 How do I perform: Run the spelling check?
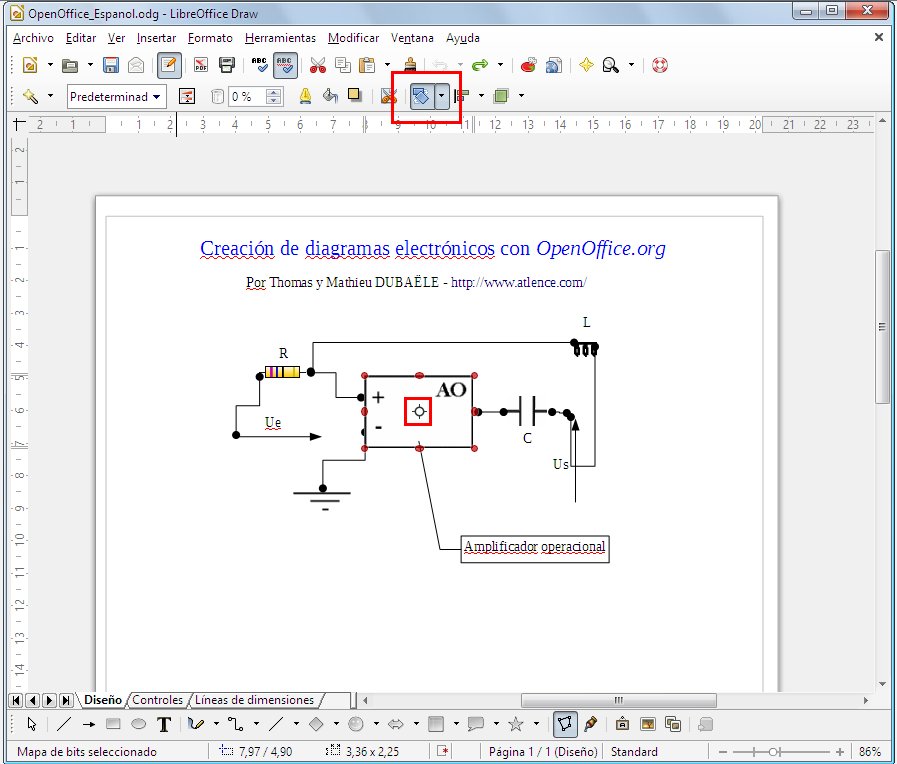260,65
